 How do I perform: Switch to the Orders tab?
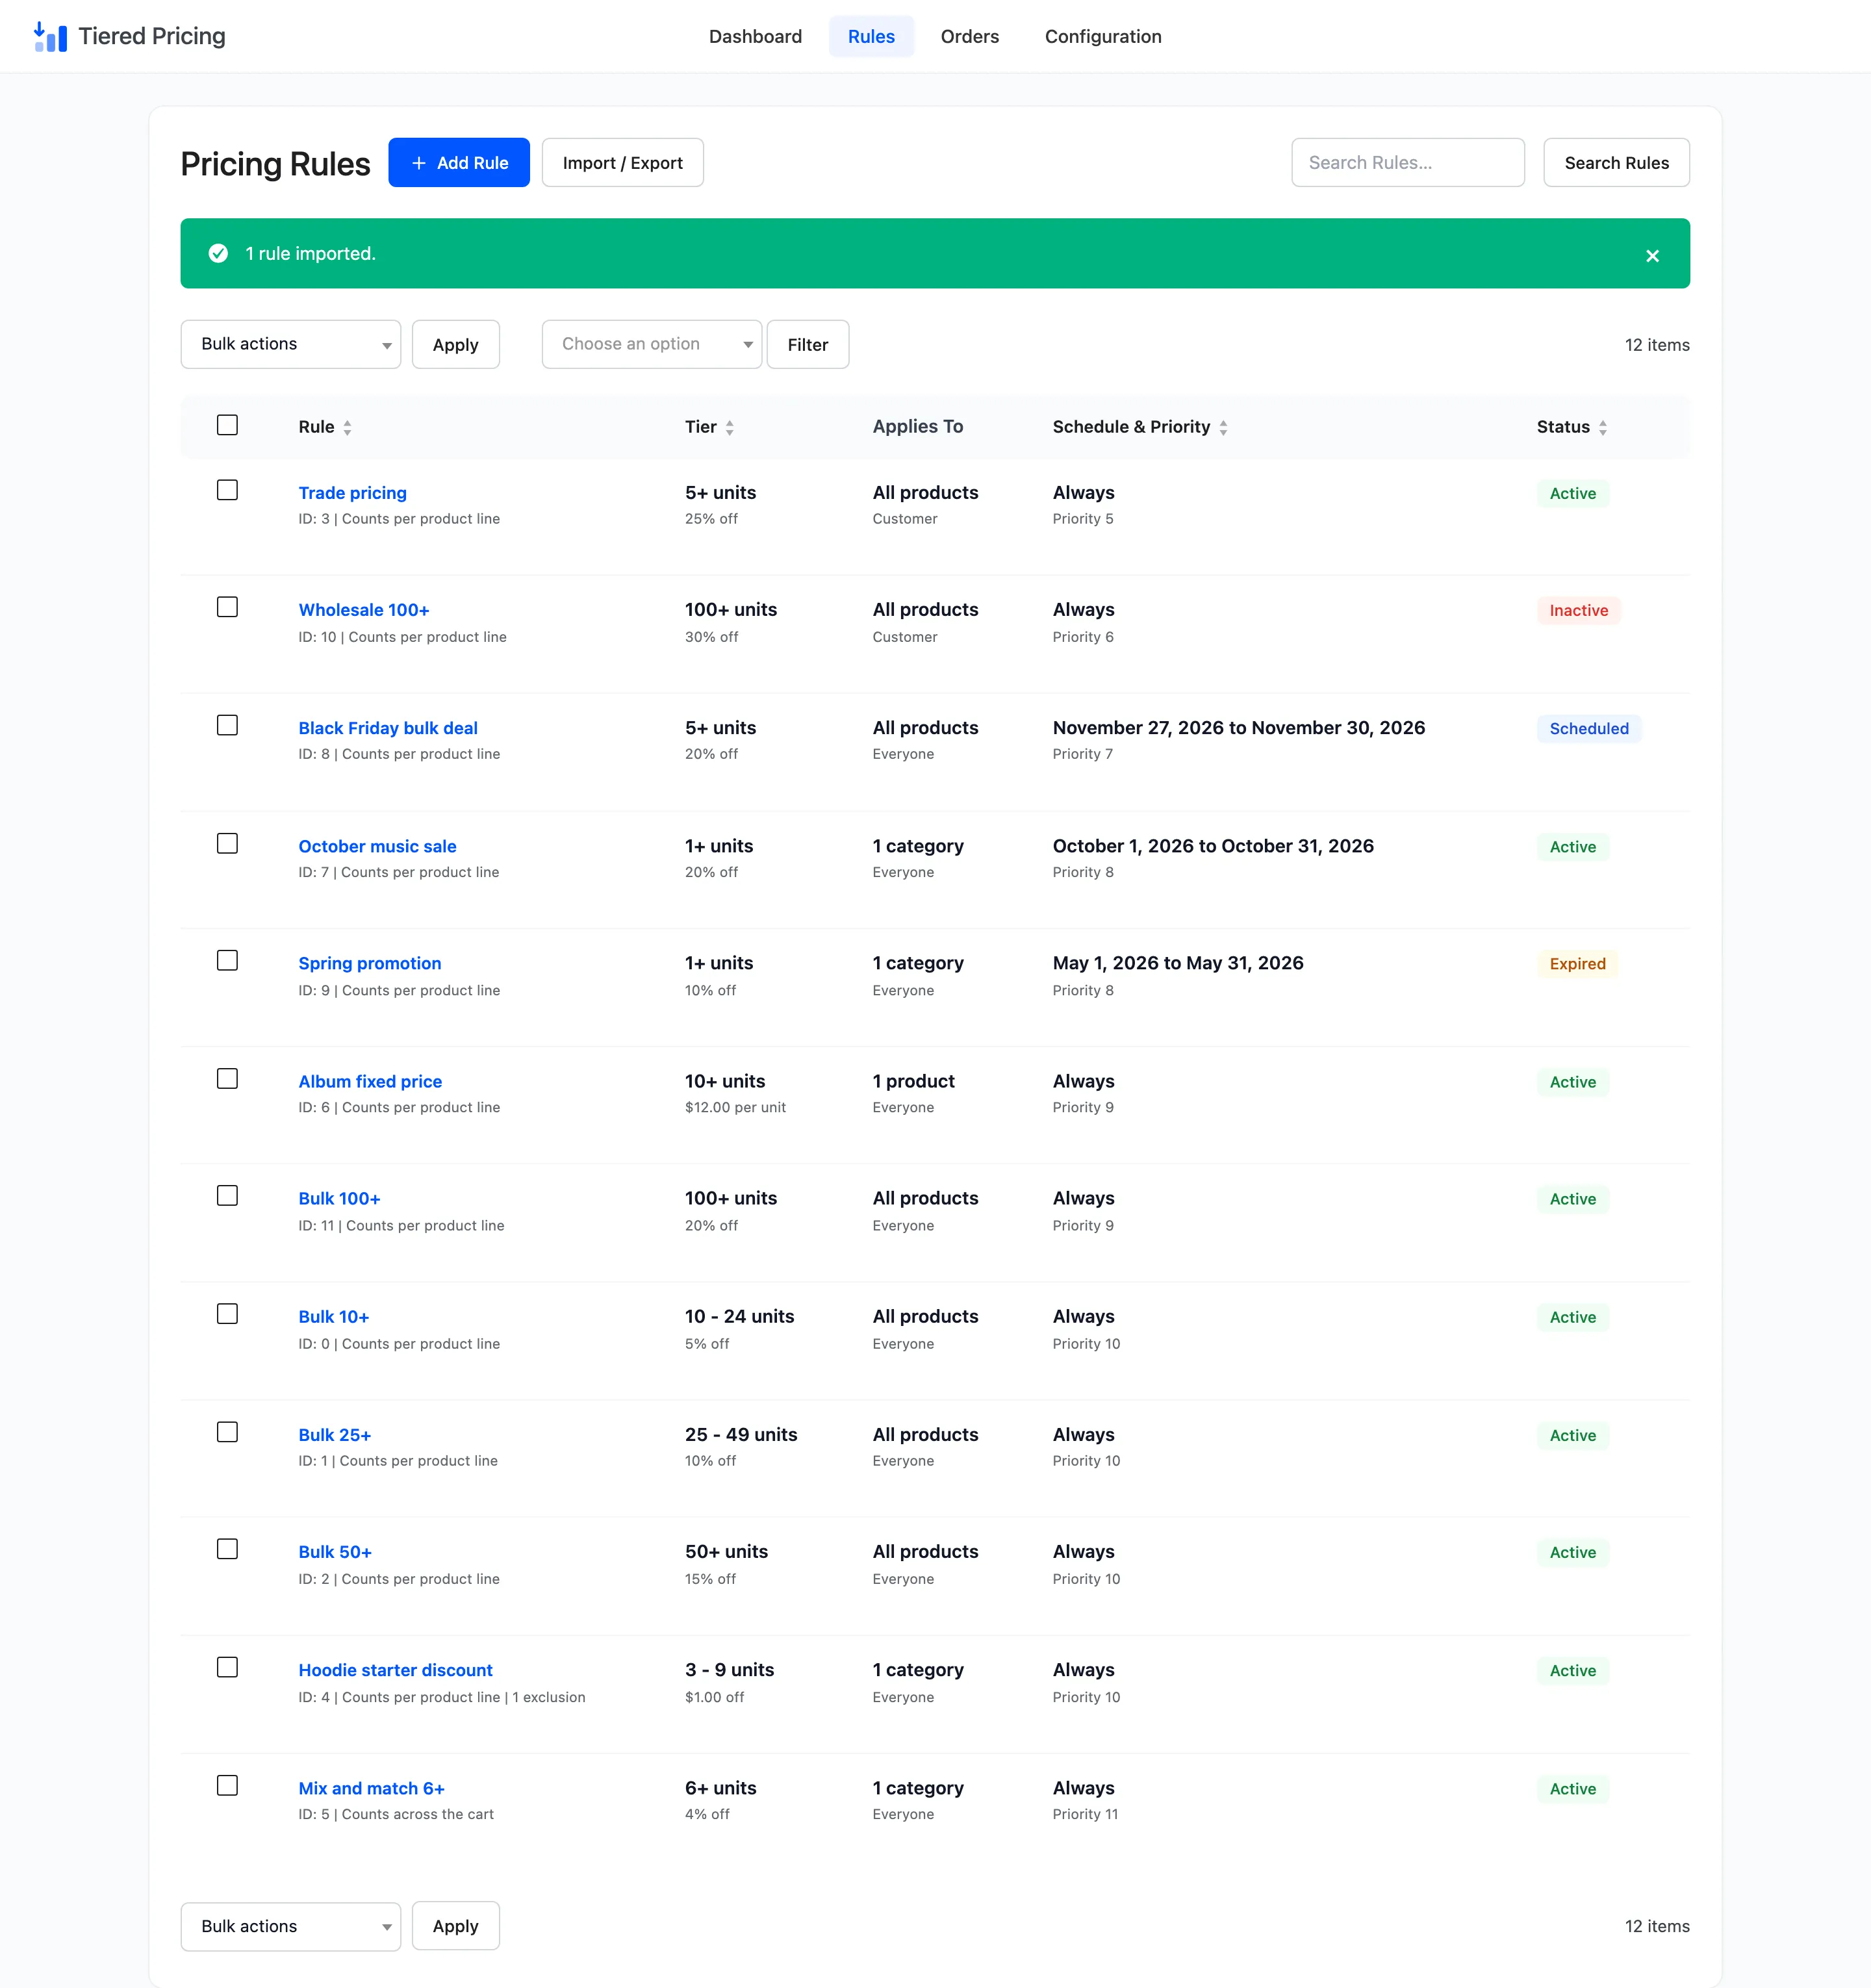[x=969, y=37]
